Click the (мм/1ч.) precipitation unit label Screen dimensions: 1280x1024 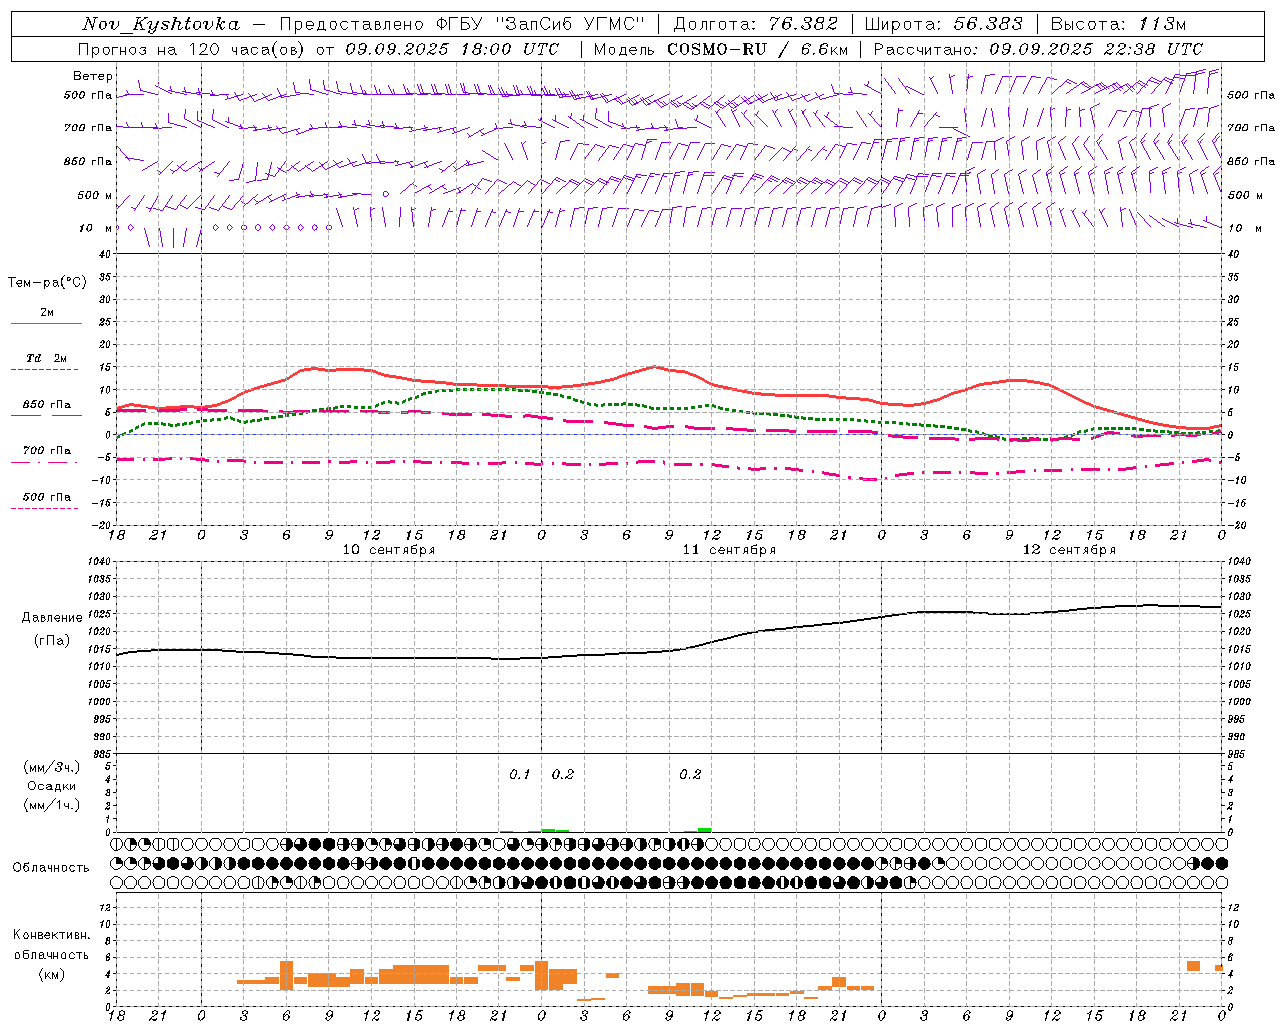coord(51,805)
